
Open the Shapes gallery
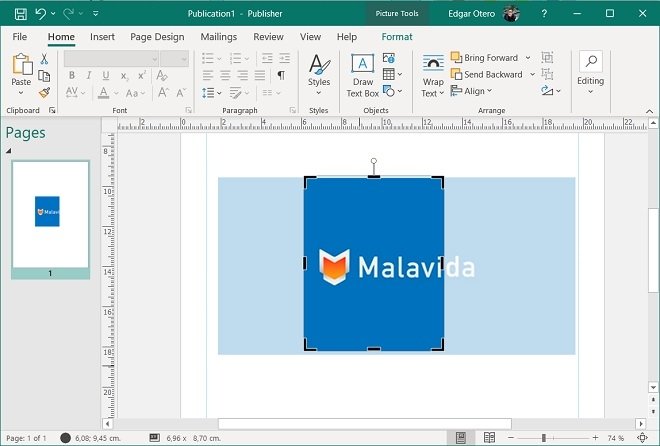[x=393, y=91]
